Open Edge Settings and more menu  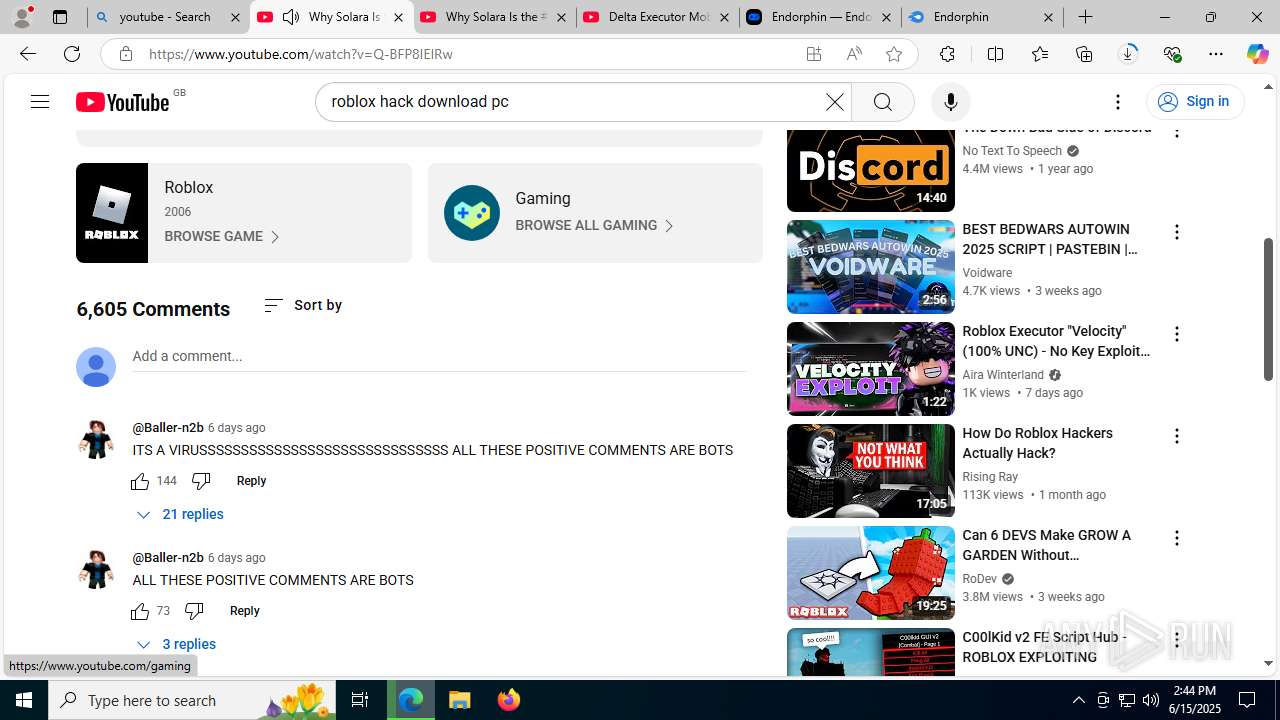[1216, 54]
